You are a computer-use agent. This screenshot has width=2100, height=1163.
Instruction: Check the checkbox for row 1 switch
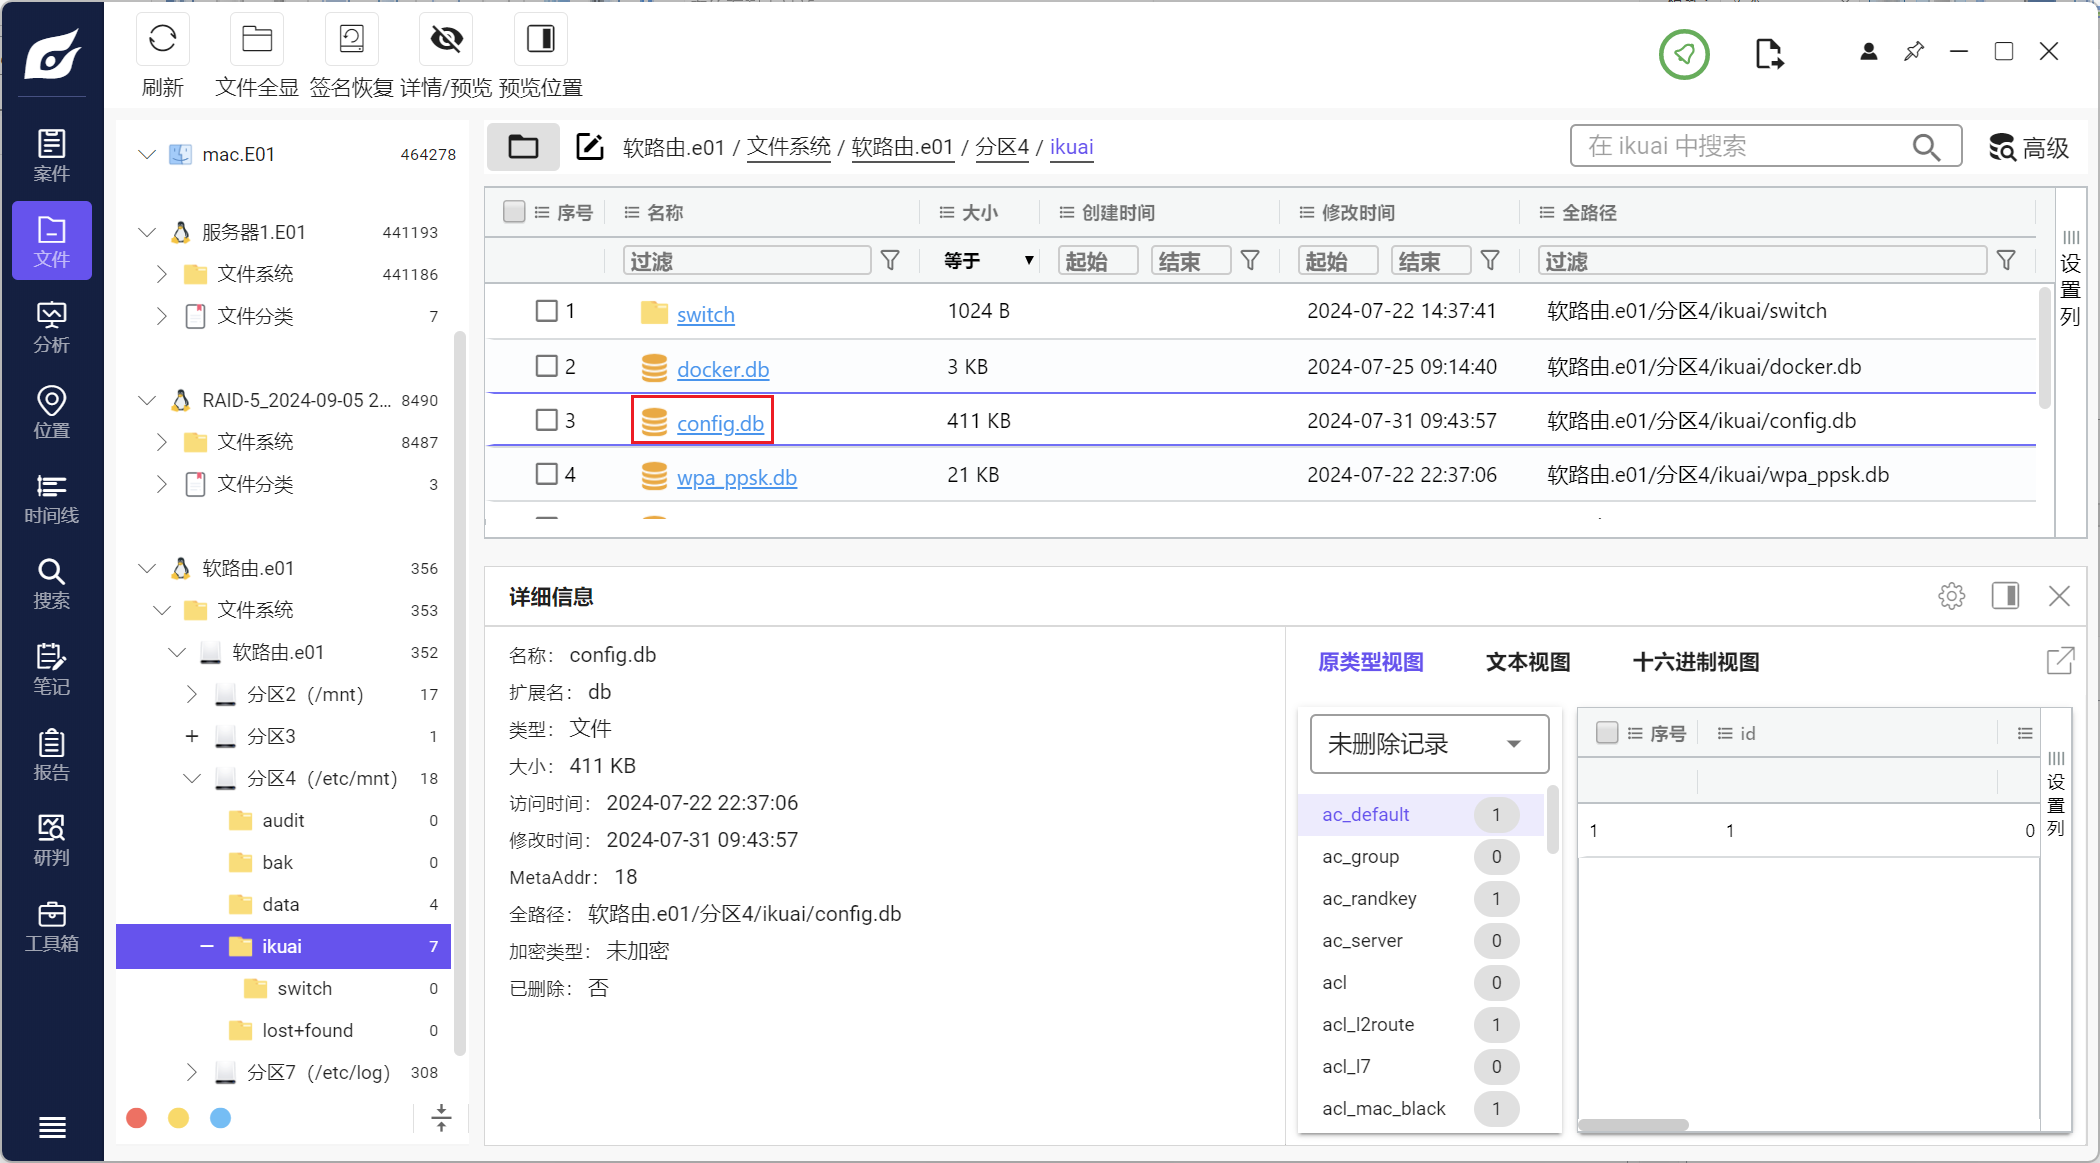point(546,311)
